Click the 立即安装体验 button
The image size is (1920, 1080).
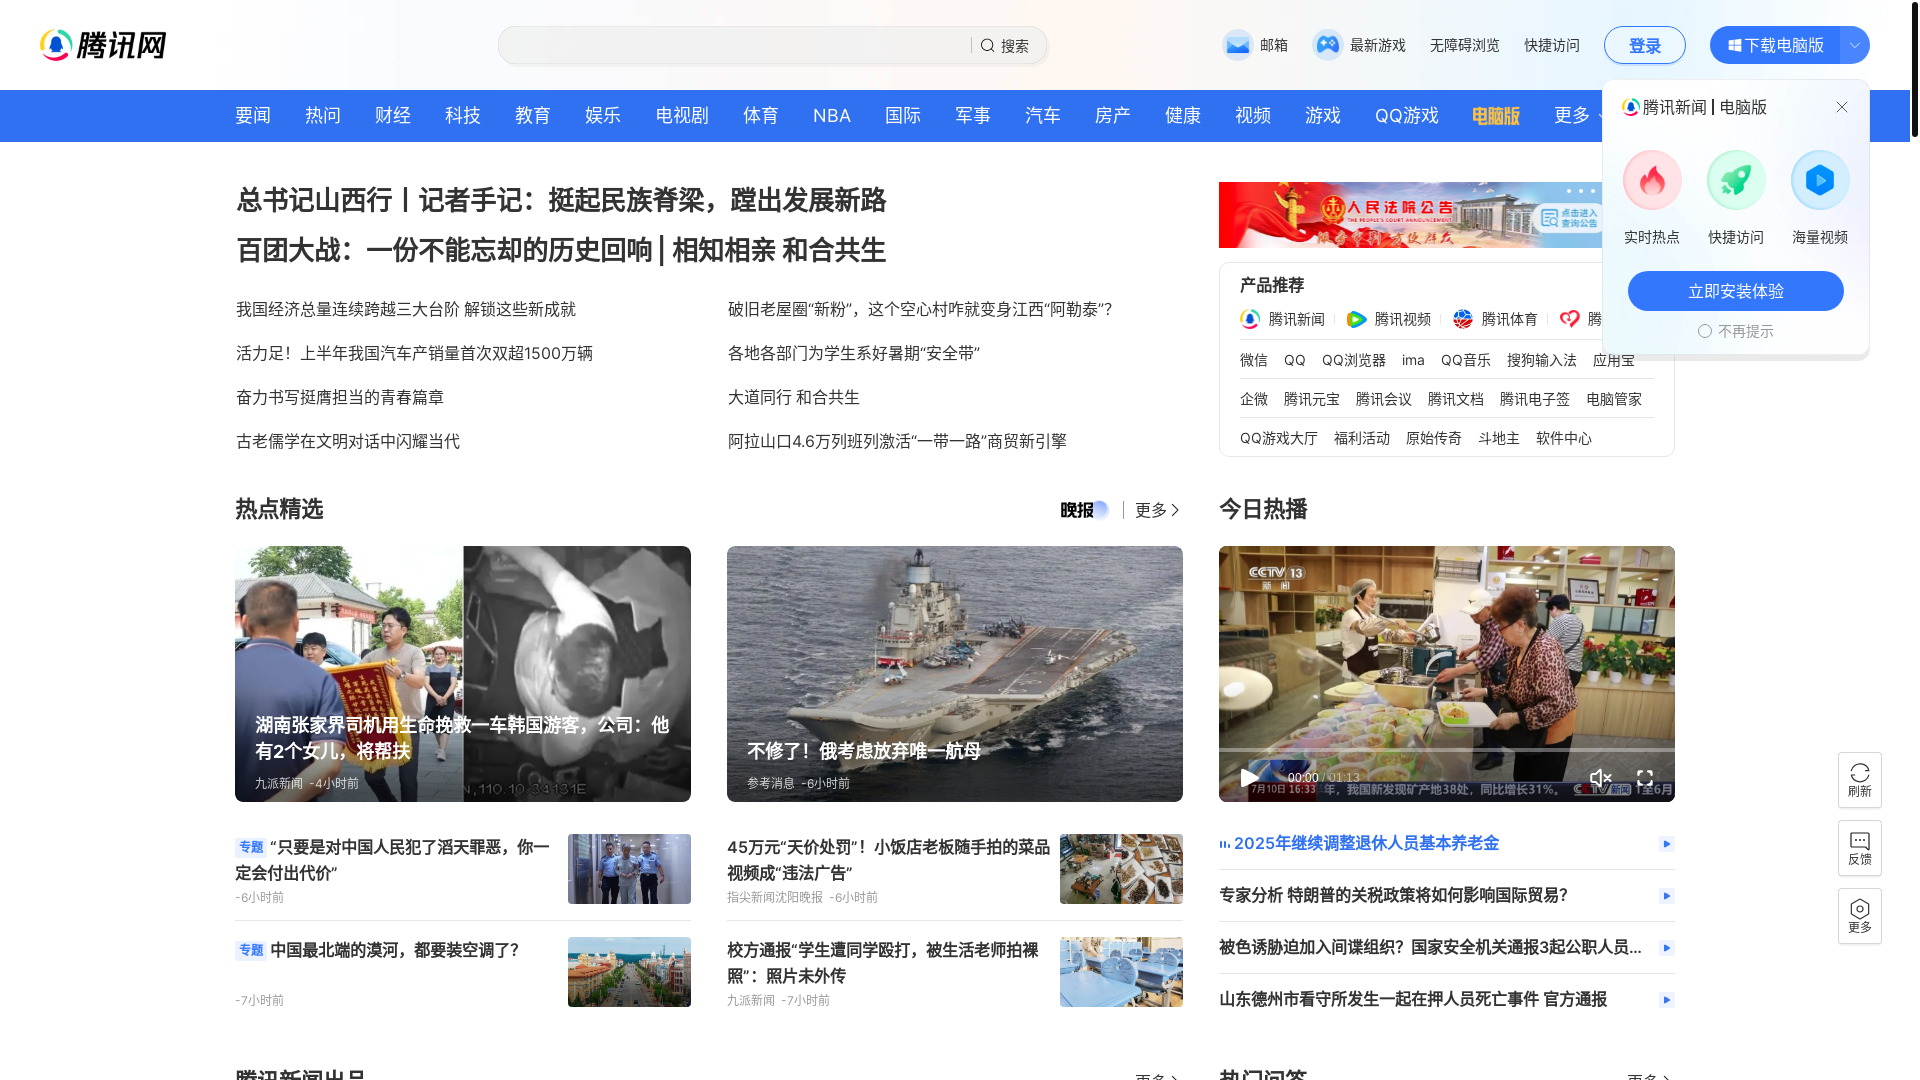click(x=1736, y=291)
